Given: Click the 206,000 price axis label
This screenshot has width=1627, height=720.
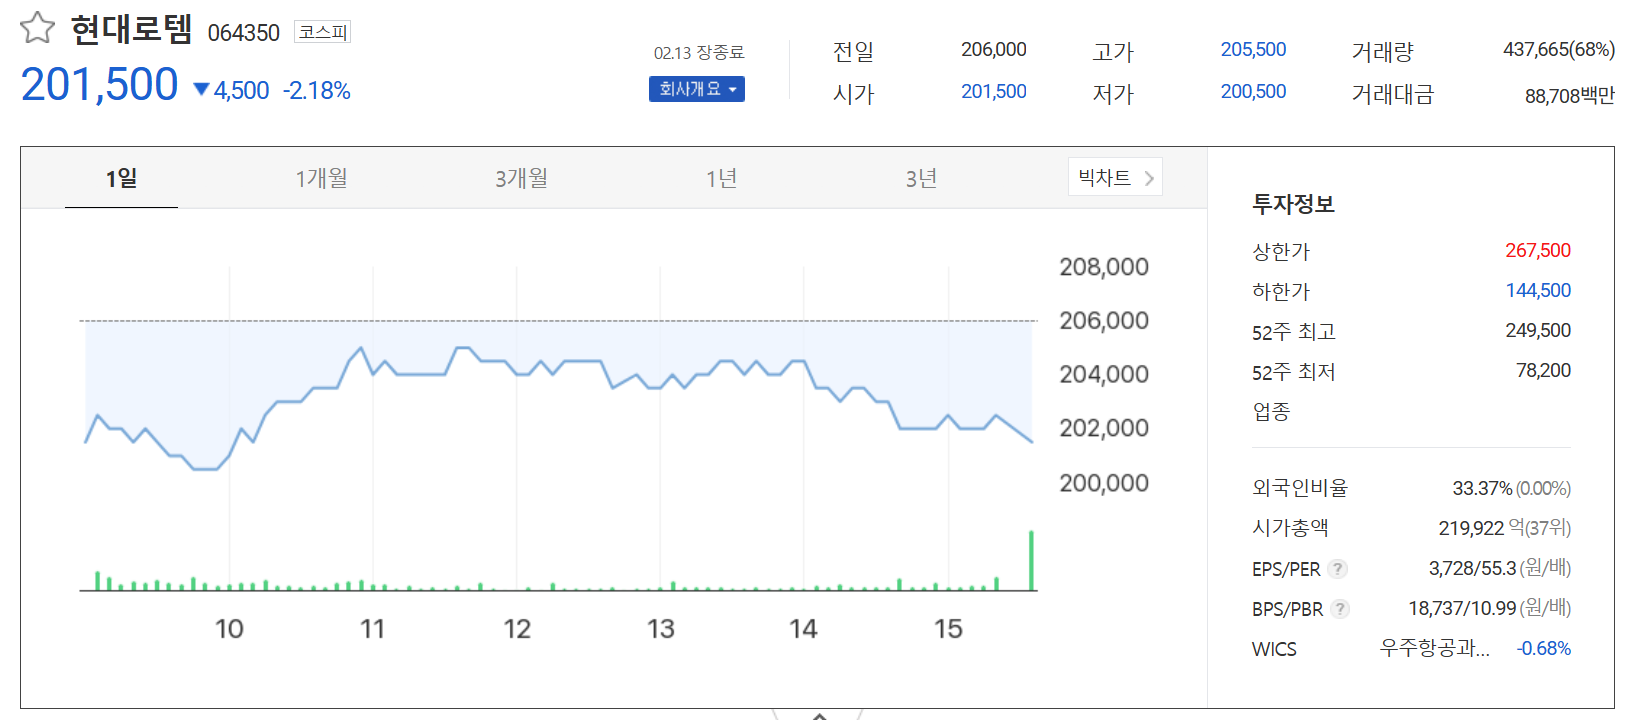Looking at the screenshot, I should click(x=1104, y=321).
